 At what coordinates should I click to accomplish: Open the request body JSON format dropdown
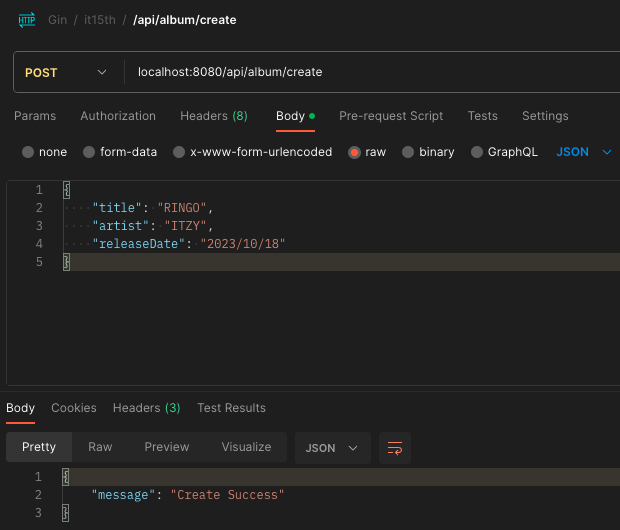click(x=584, y=152)
